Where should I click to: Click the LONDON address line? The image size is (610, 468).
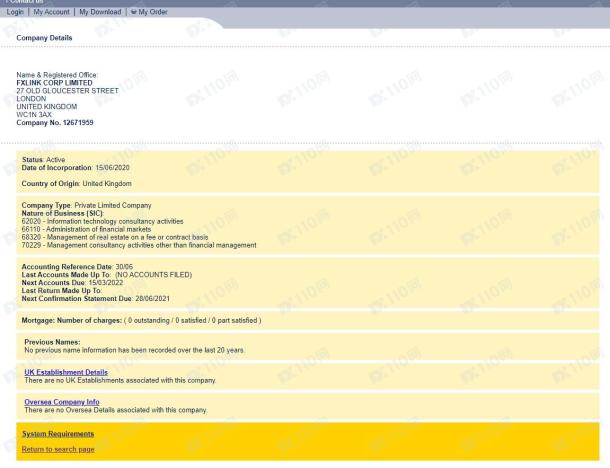point(31,99)
